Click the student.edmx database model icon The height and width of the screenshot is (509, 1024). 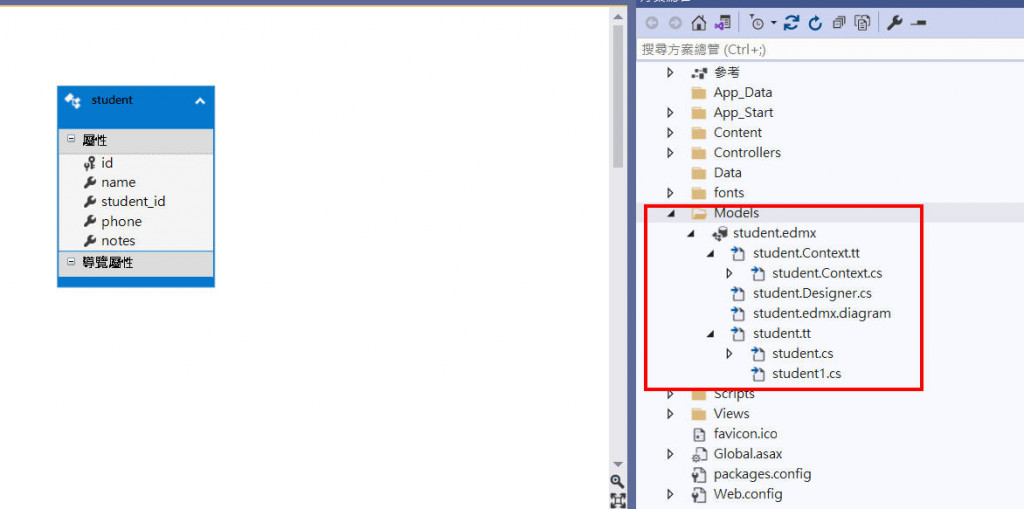point(720,233)
